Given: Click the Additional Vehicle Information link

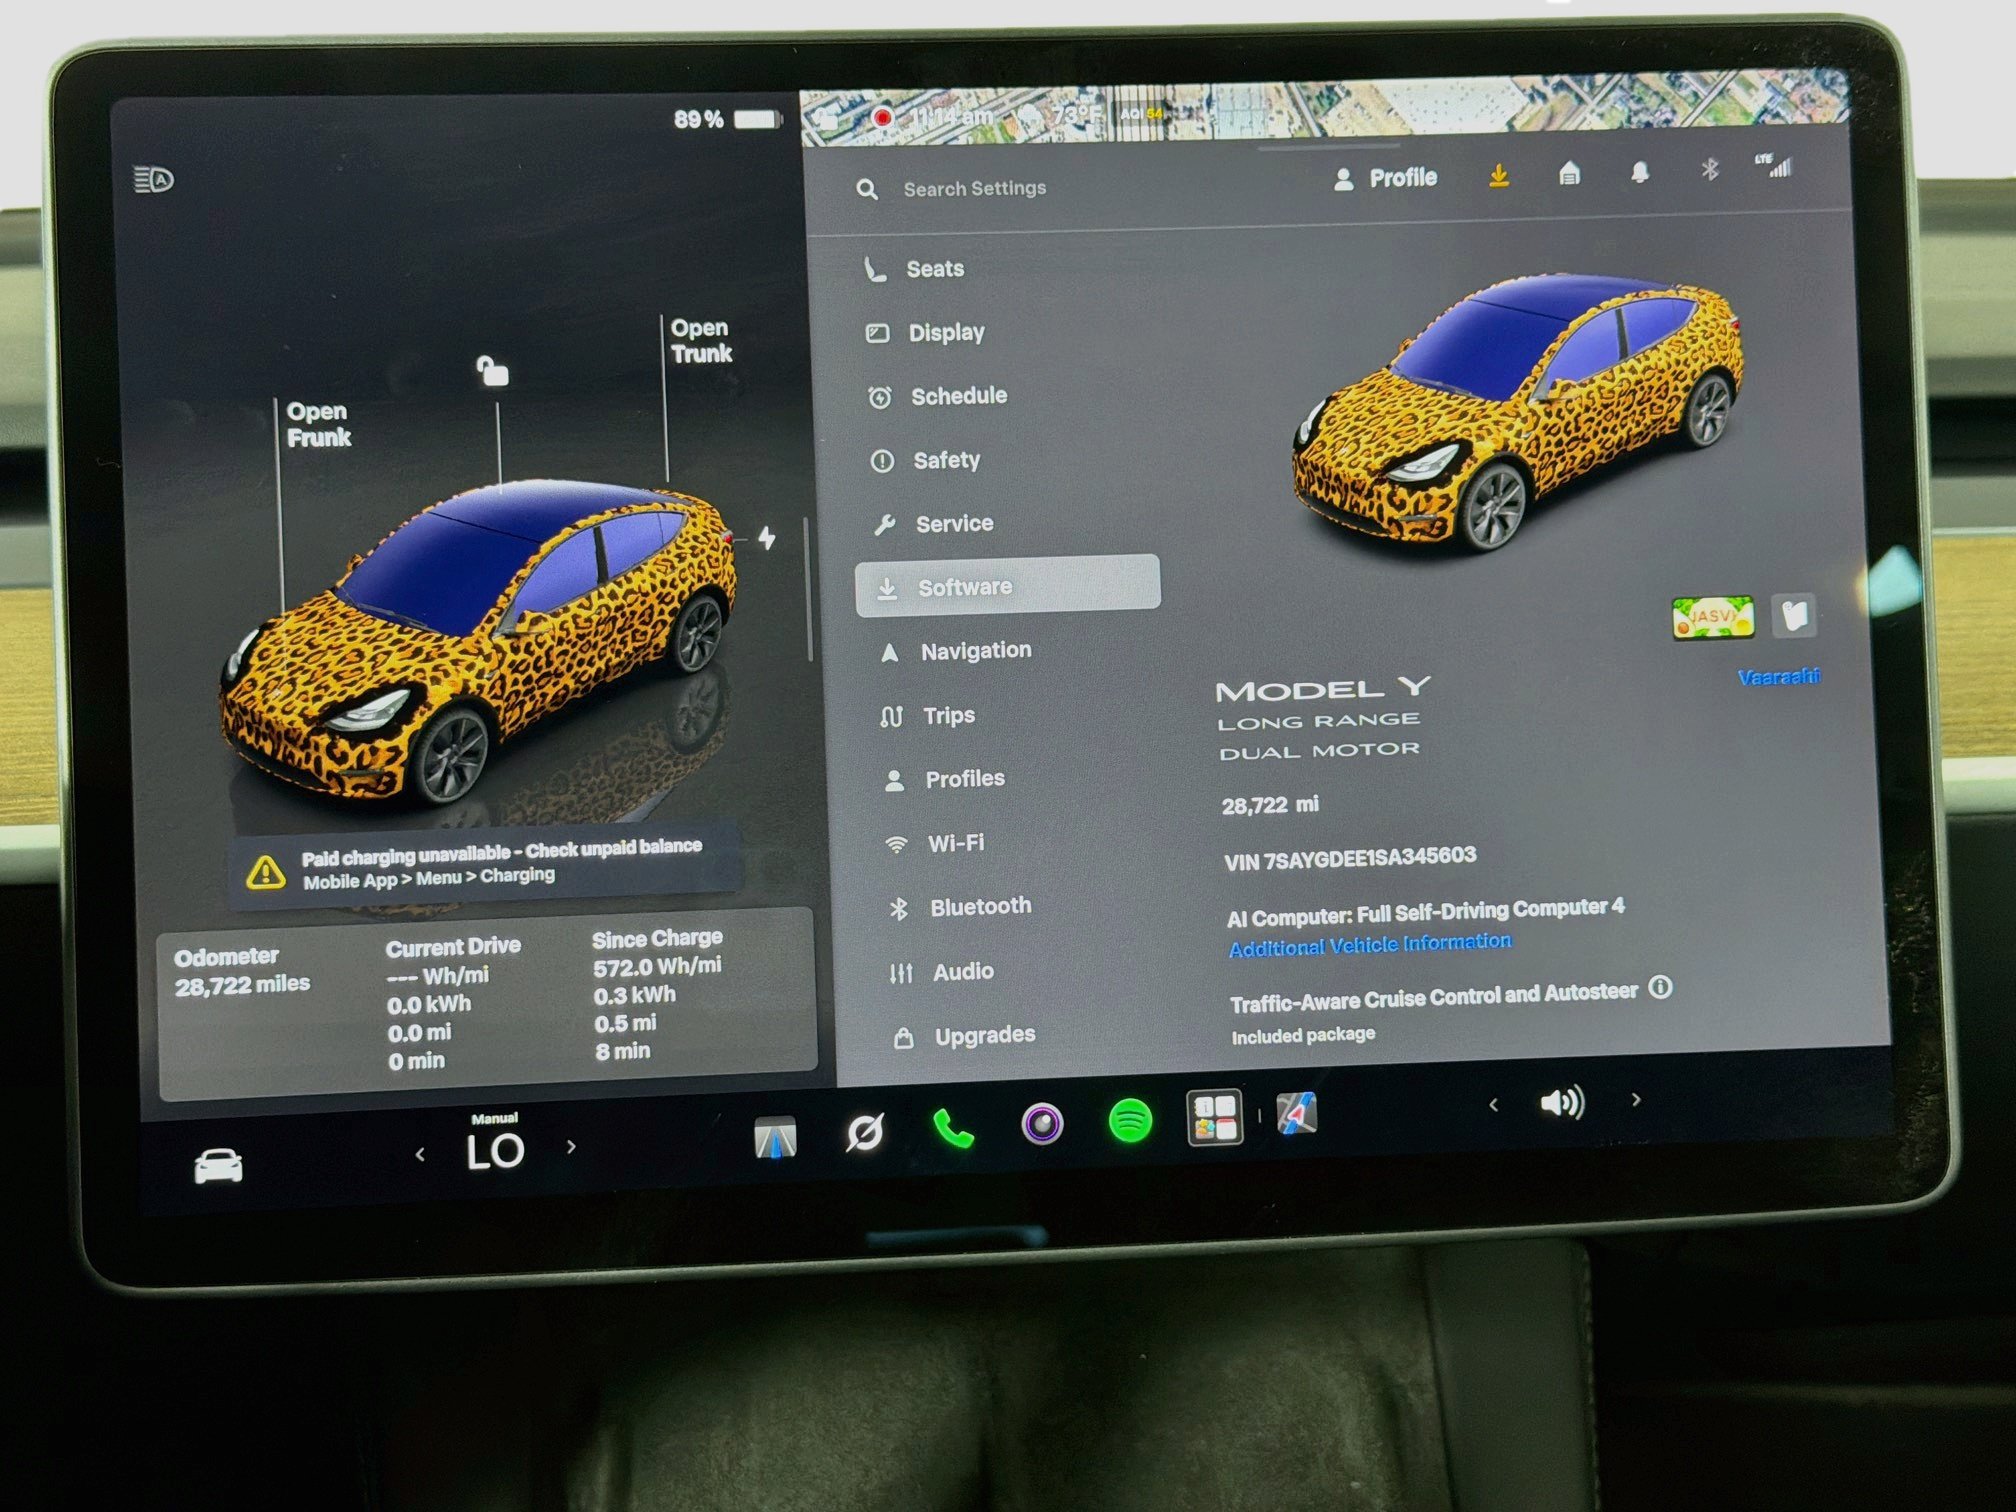Looking at the screenshot, I should pos(1369,944).
